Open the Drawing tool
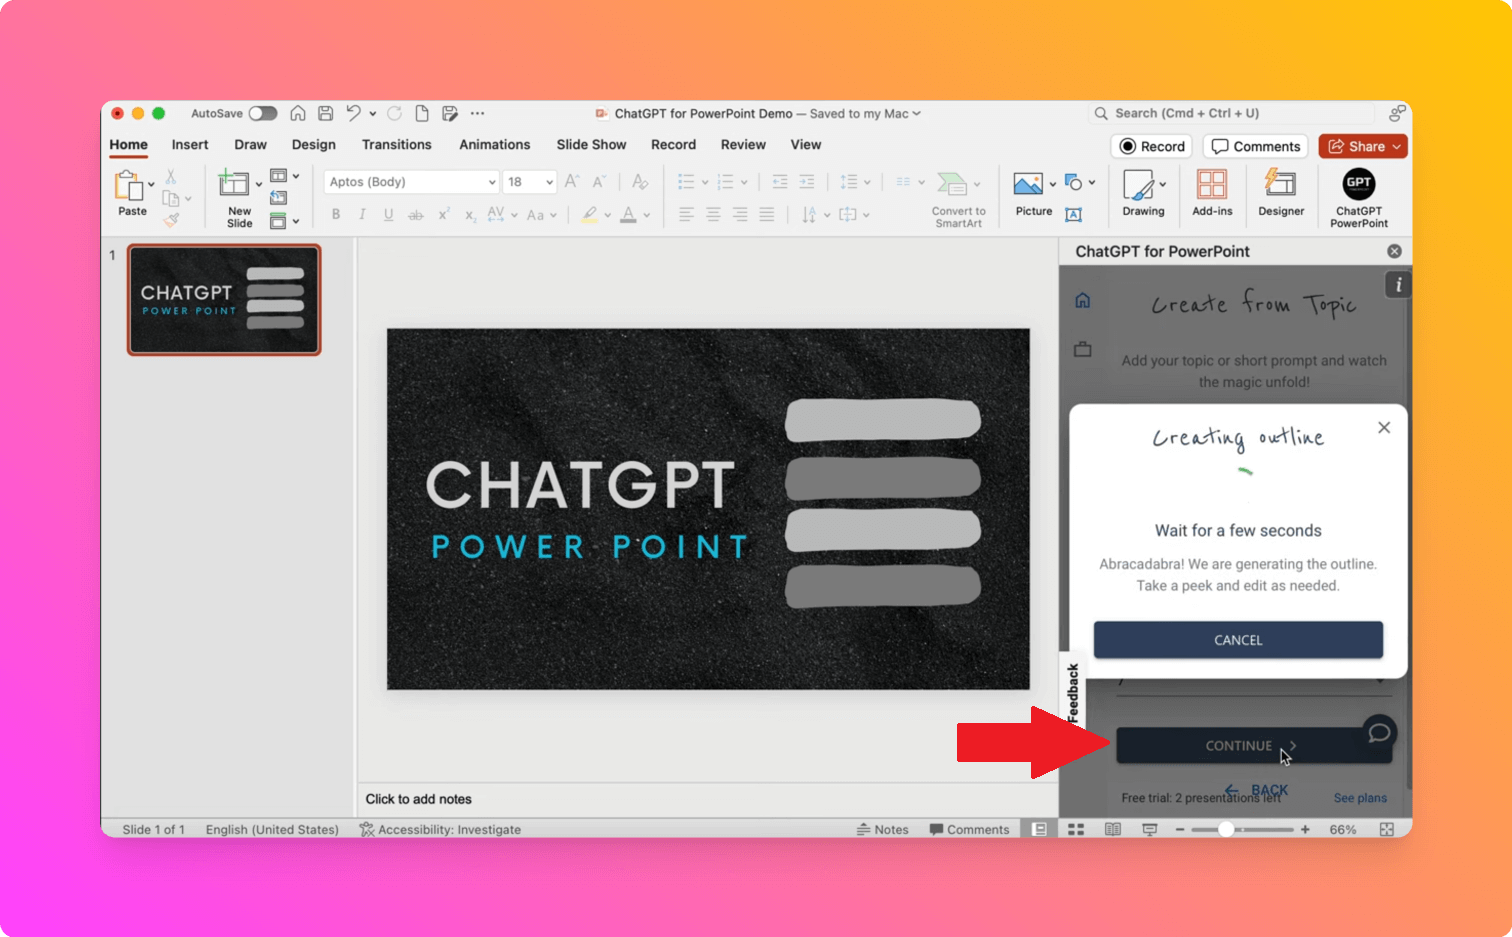Viewport: 1512px width, 937px height. point(1139,190)
